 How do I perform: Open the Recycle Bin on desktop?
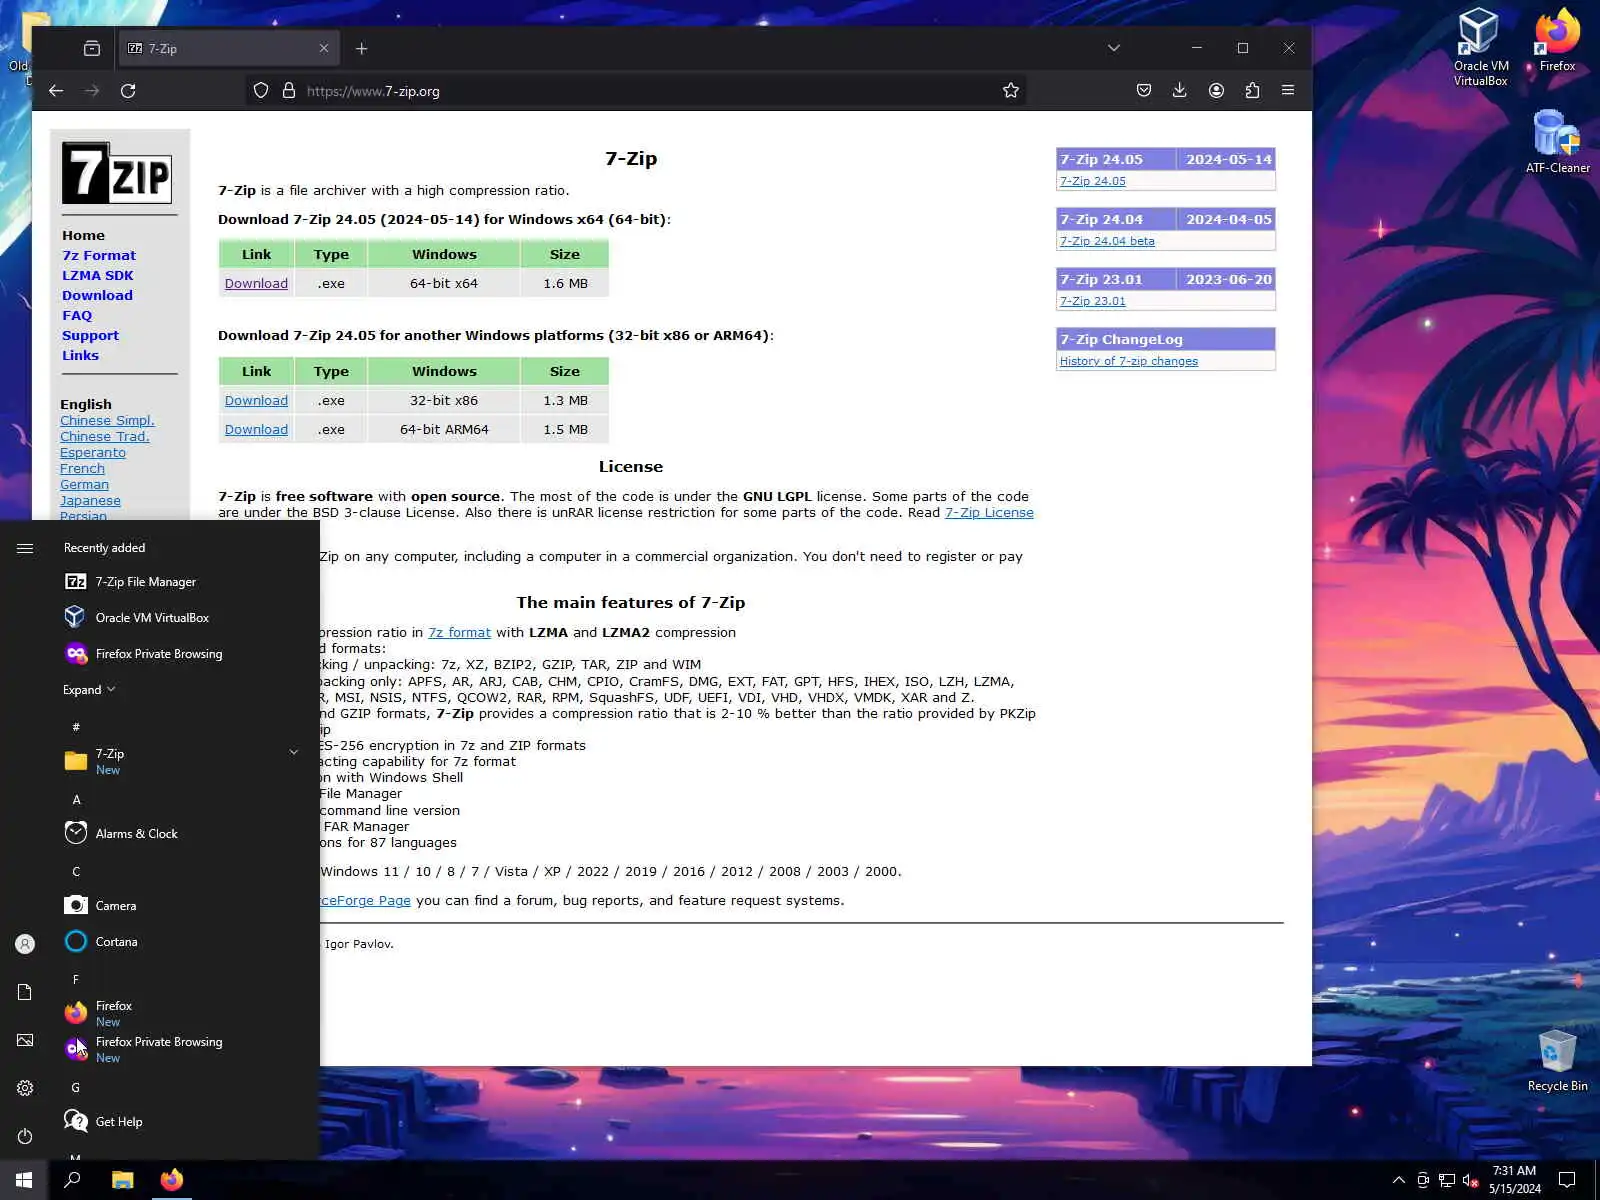[x=1557, y=1061]
